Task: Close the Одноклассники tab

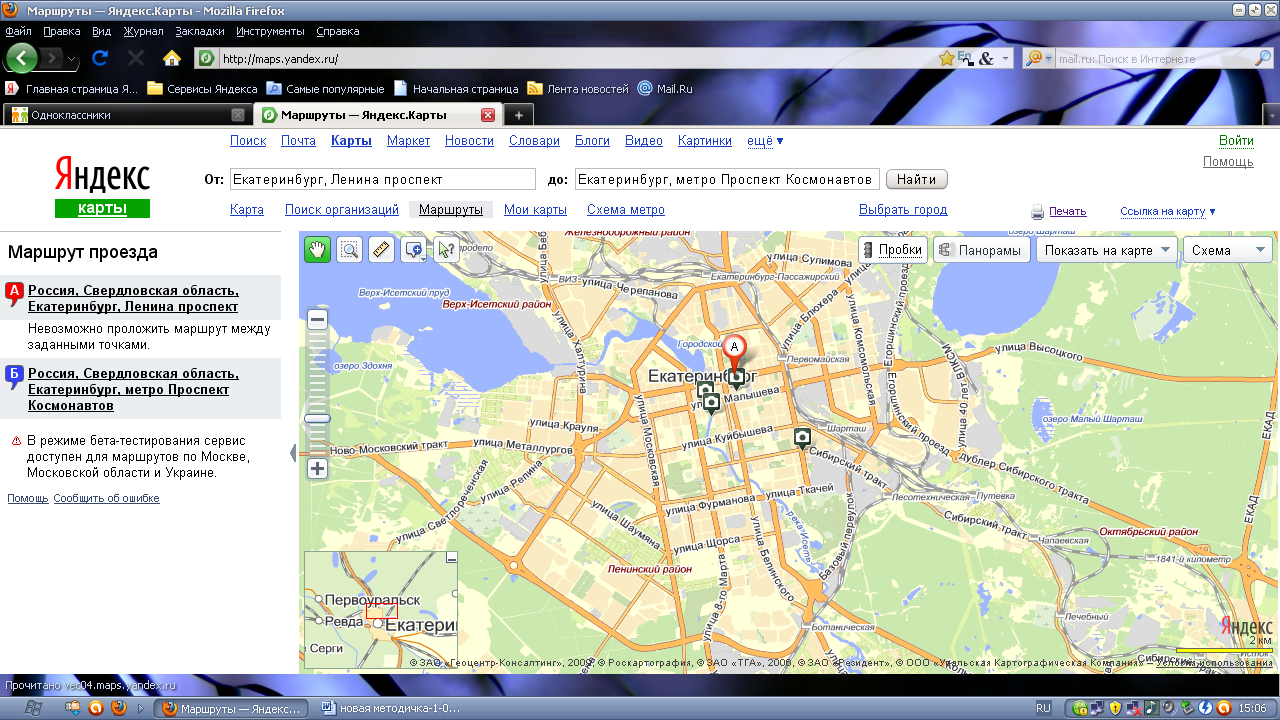Action: [238, 115]
